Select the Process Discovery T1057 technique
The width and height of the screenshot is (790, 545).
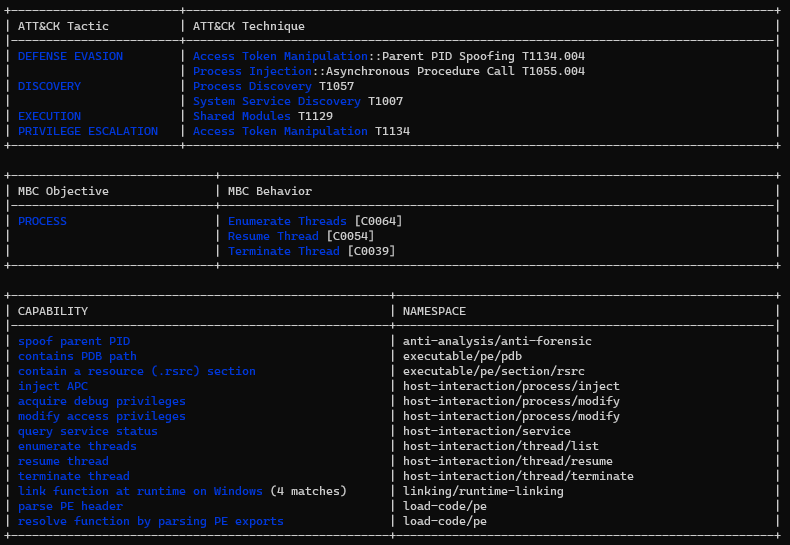[252, 86]
